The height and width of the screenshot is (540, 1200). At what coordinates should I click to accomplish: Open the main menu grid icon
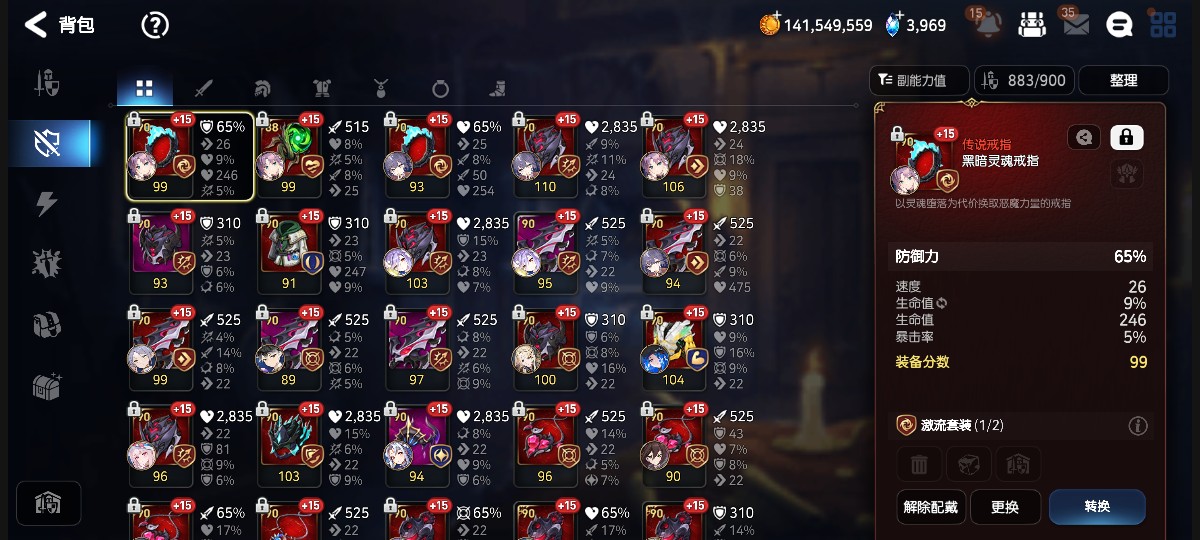click(x=1163, y=25)
